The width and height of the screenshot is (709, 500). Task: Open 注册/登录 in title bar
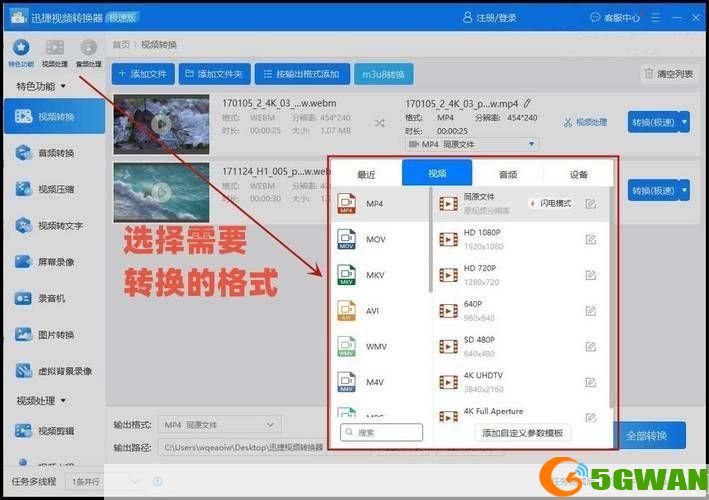tap(490, 18)
